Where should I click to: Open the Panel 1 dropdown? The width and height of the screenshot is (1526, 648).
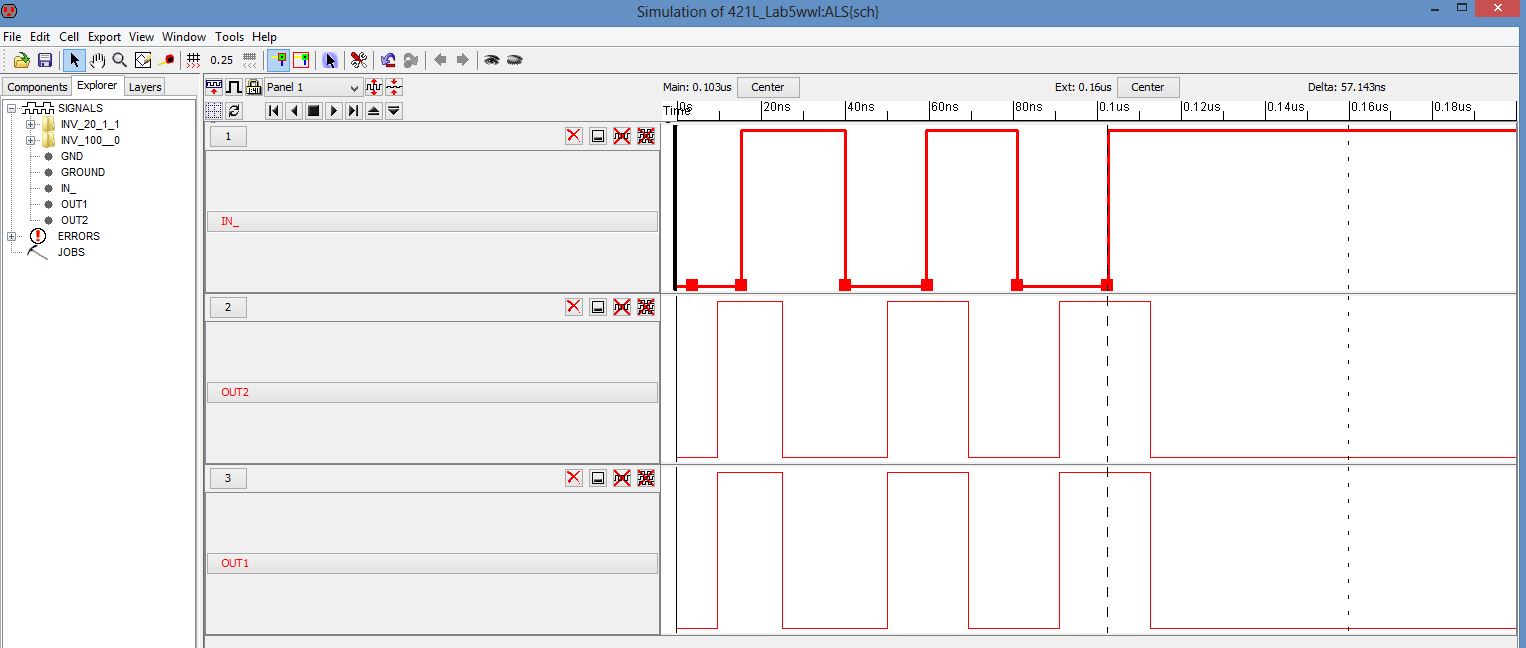tap(312, 87)
